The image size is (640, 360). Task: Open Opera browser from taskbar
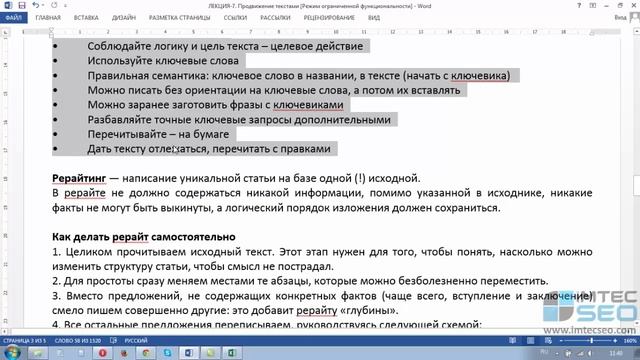102,353
